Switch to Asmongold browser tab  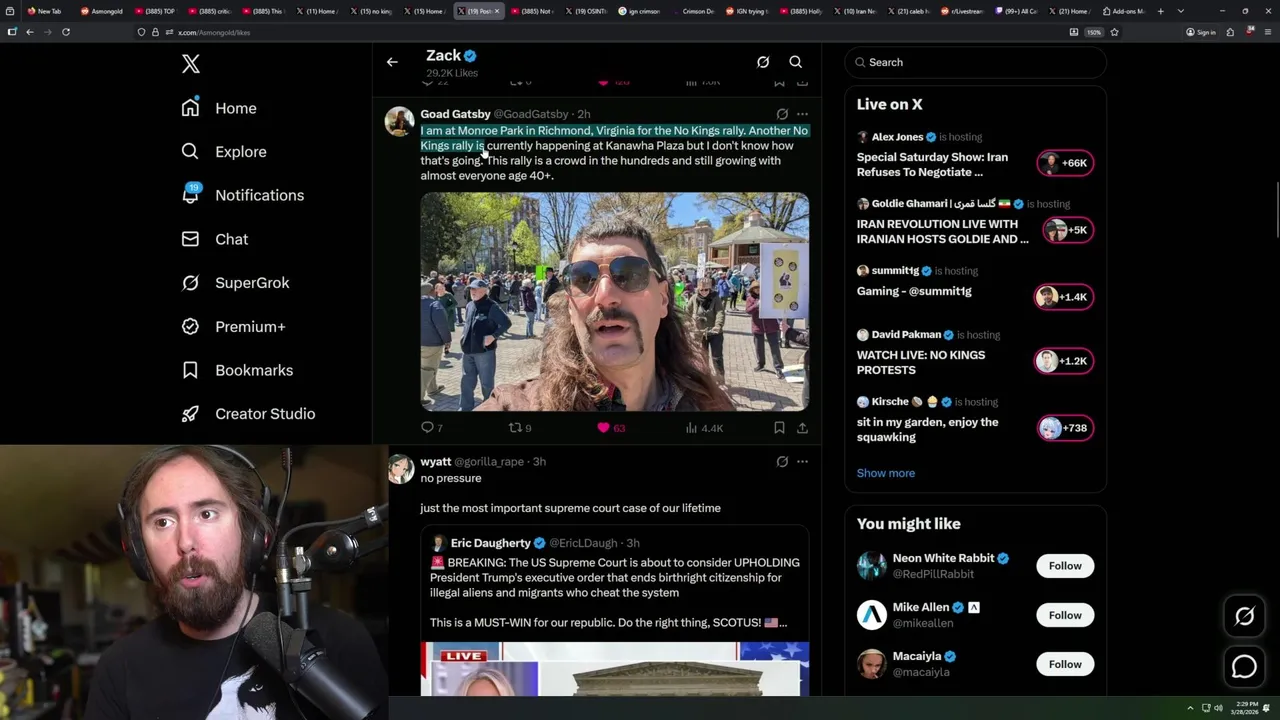coord(101,11)
